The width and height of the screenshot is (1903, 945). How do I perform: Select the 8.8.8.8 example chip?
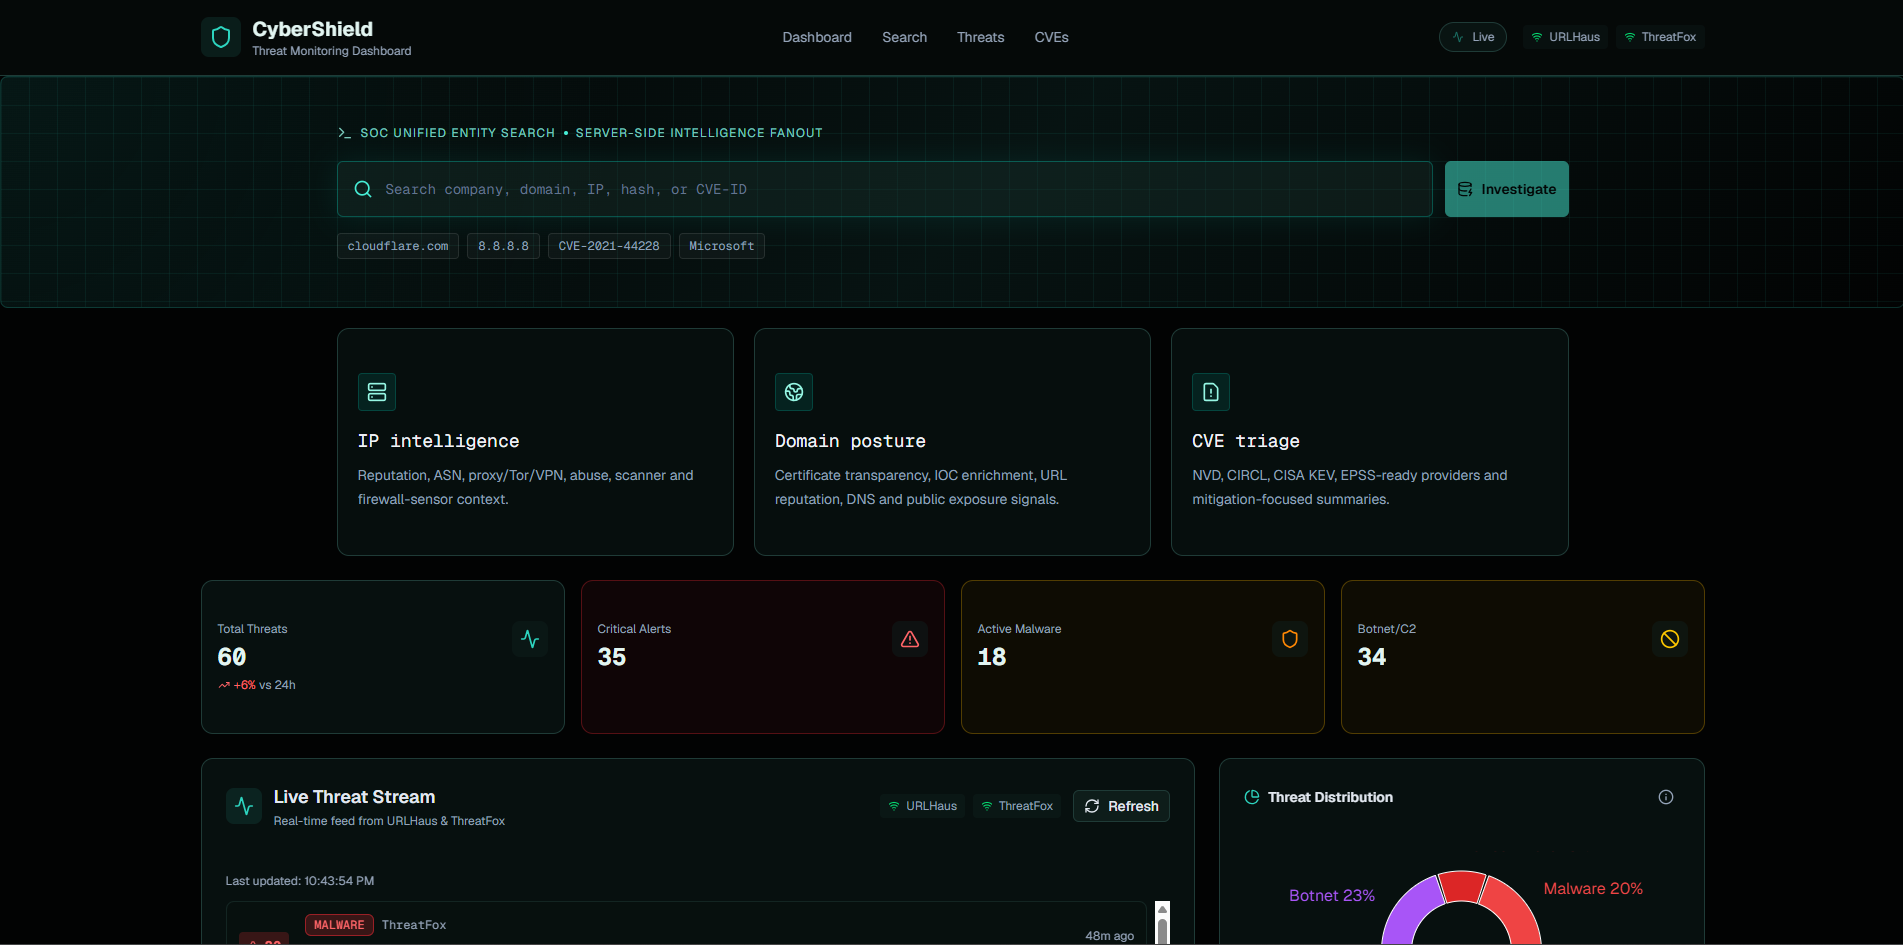click(x=503, y=246)
